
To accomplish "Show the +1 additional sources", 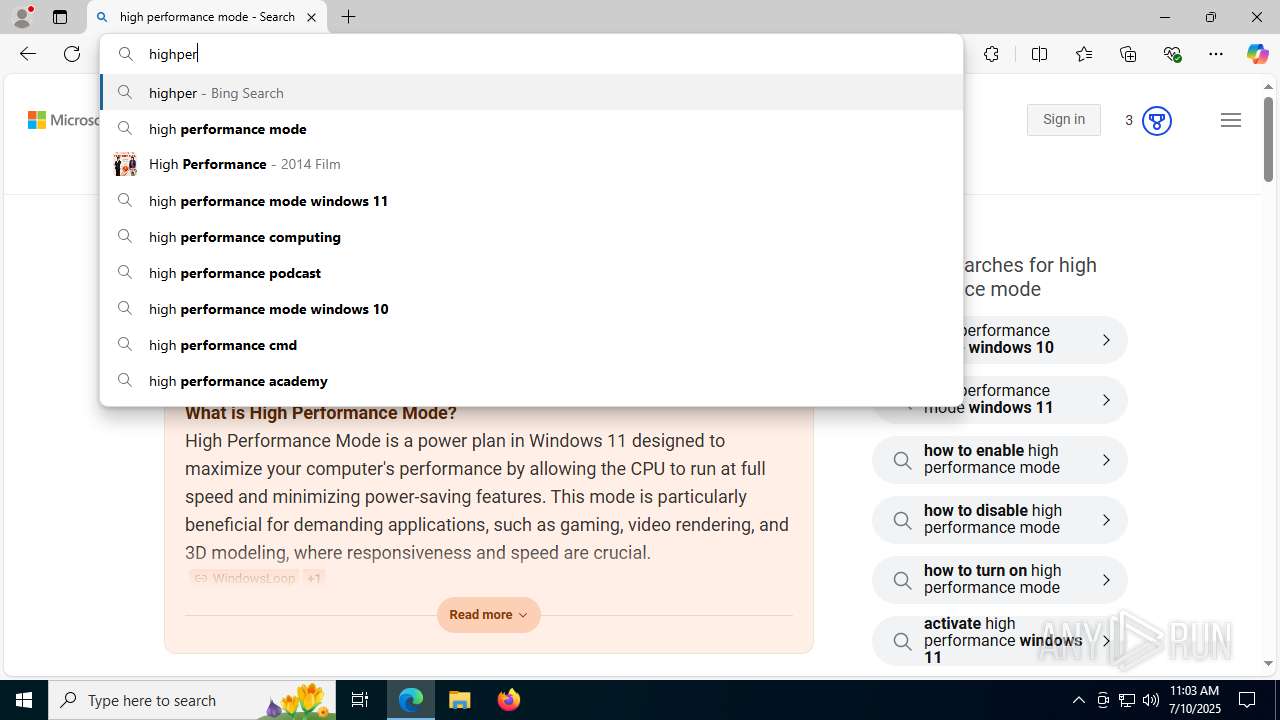I will pos(314,578).
